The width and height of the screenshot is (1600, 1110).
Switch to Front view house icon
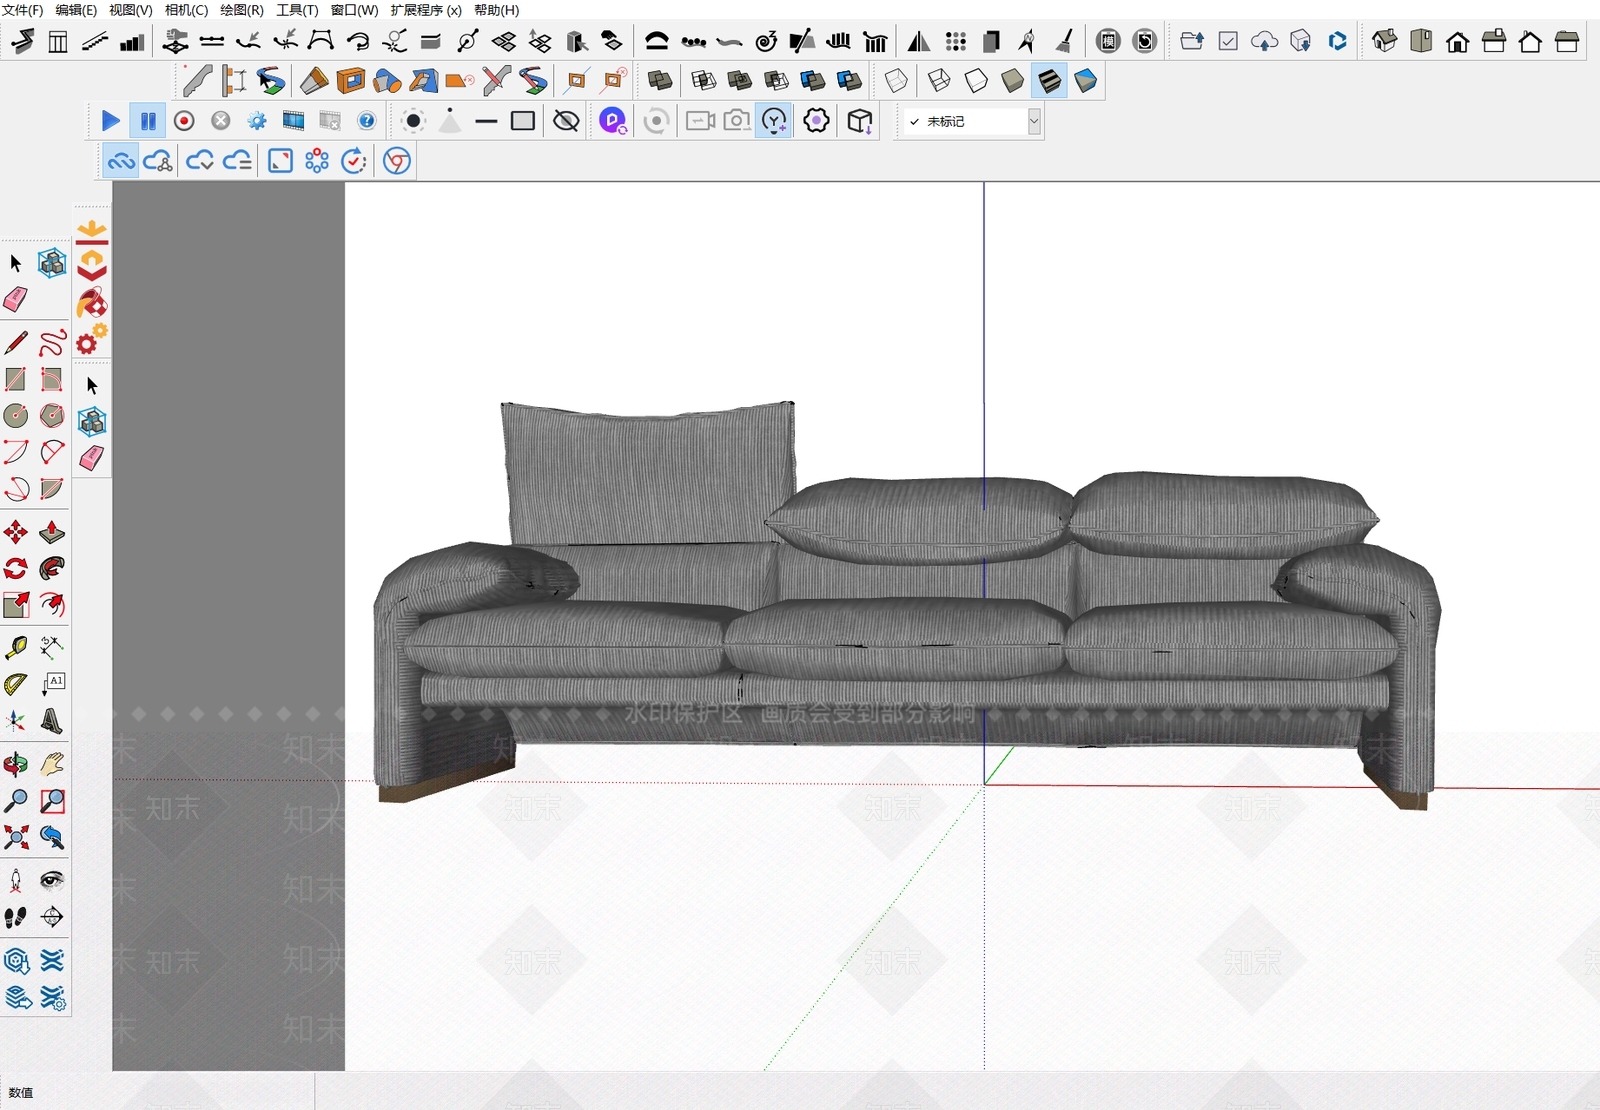point(1458,41)
